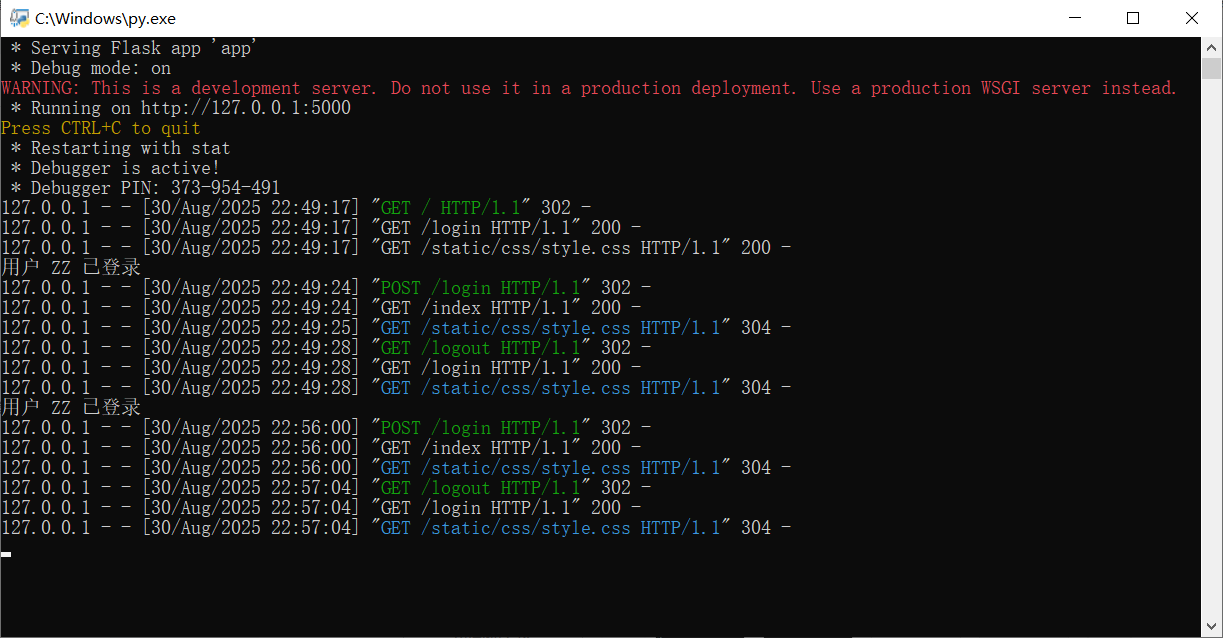This screenshot has height=638, width=1223.
Task: Click the "Press CTRL+C to quit" line
Action: [x=101, y=128]
